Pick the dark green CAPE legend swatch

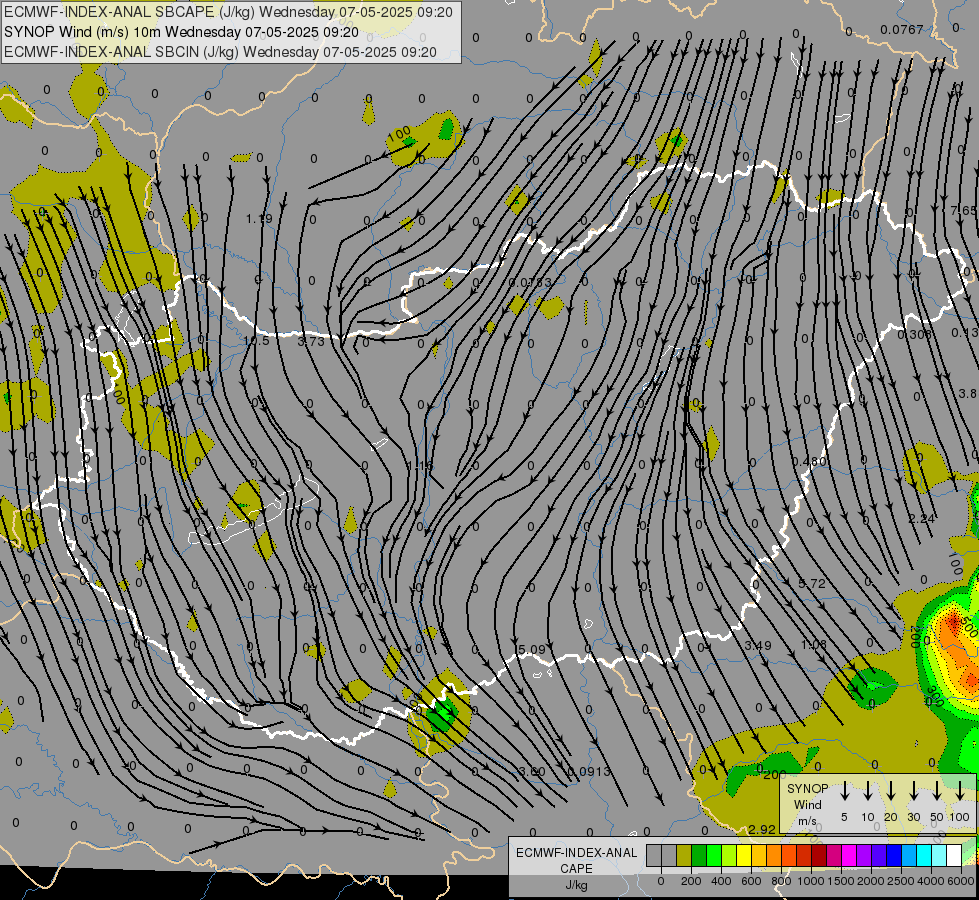tap(699, 856)
